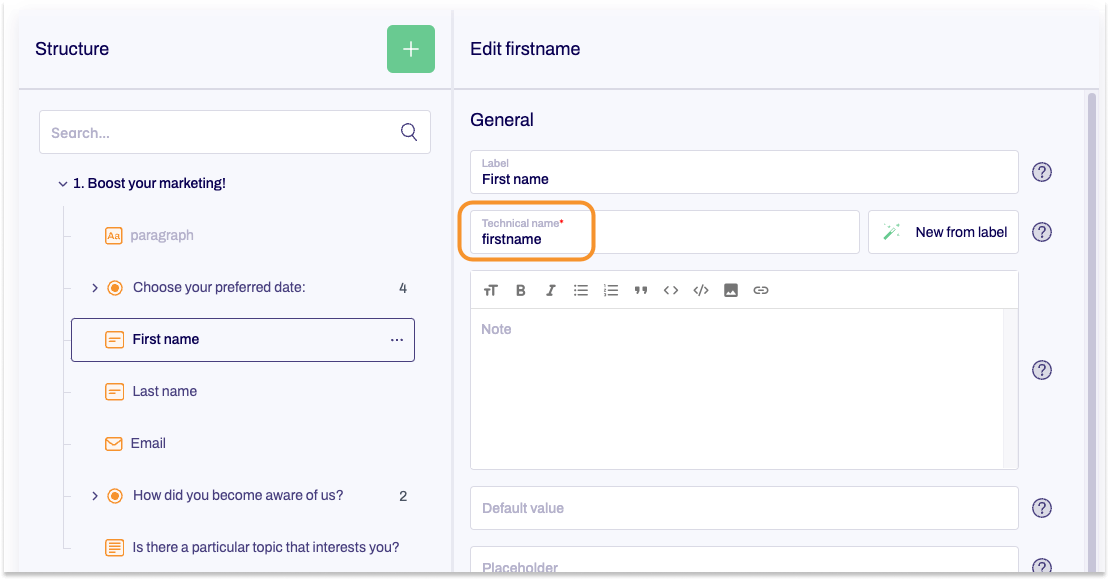Toggle italic formatting in the note editor
1109x580 pixels.
click(x=551, y=290)
